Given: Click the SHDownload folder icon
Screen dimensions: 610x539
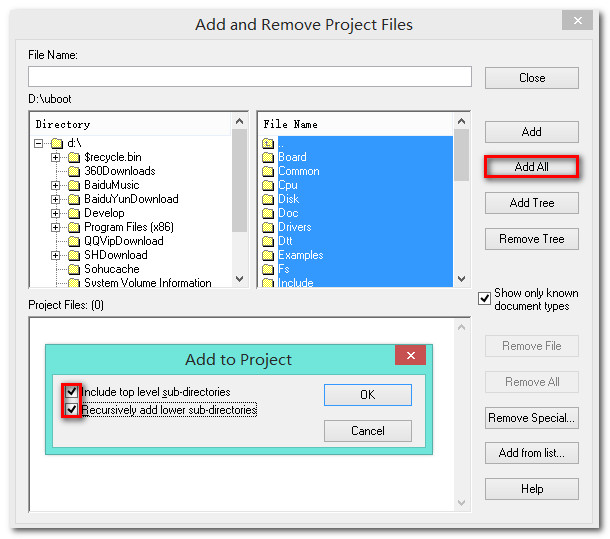Looking at the screenshot, I should [x=74, y=255].
